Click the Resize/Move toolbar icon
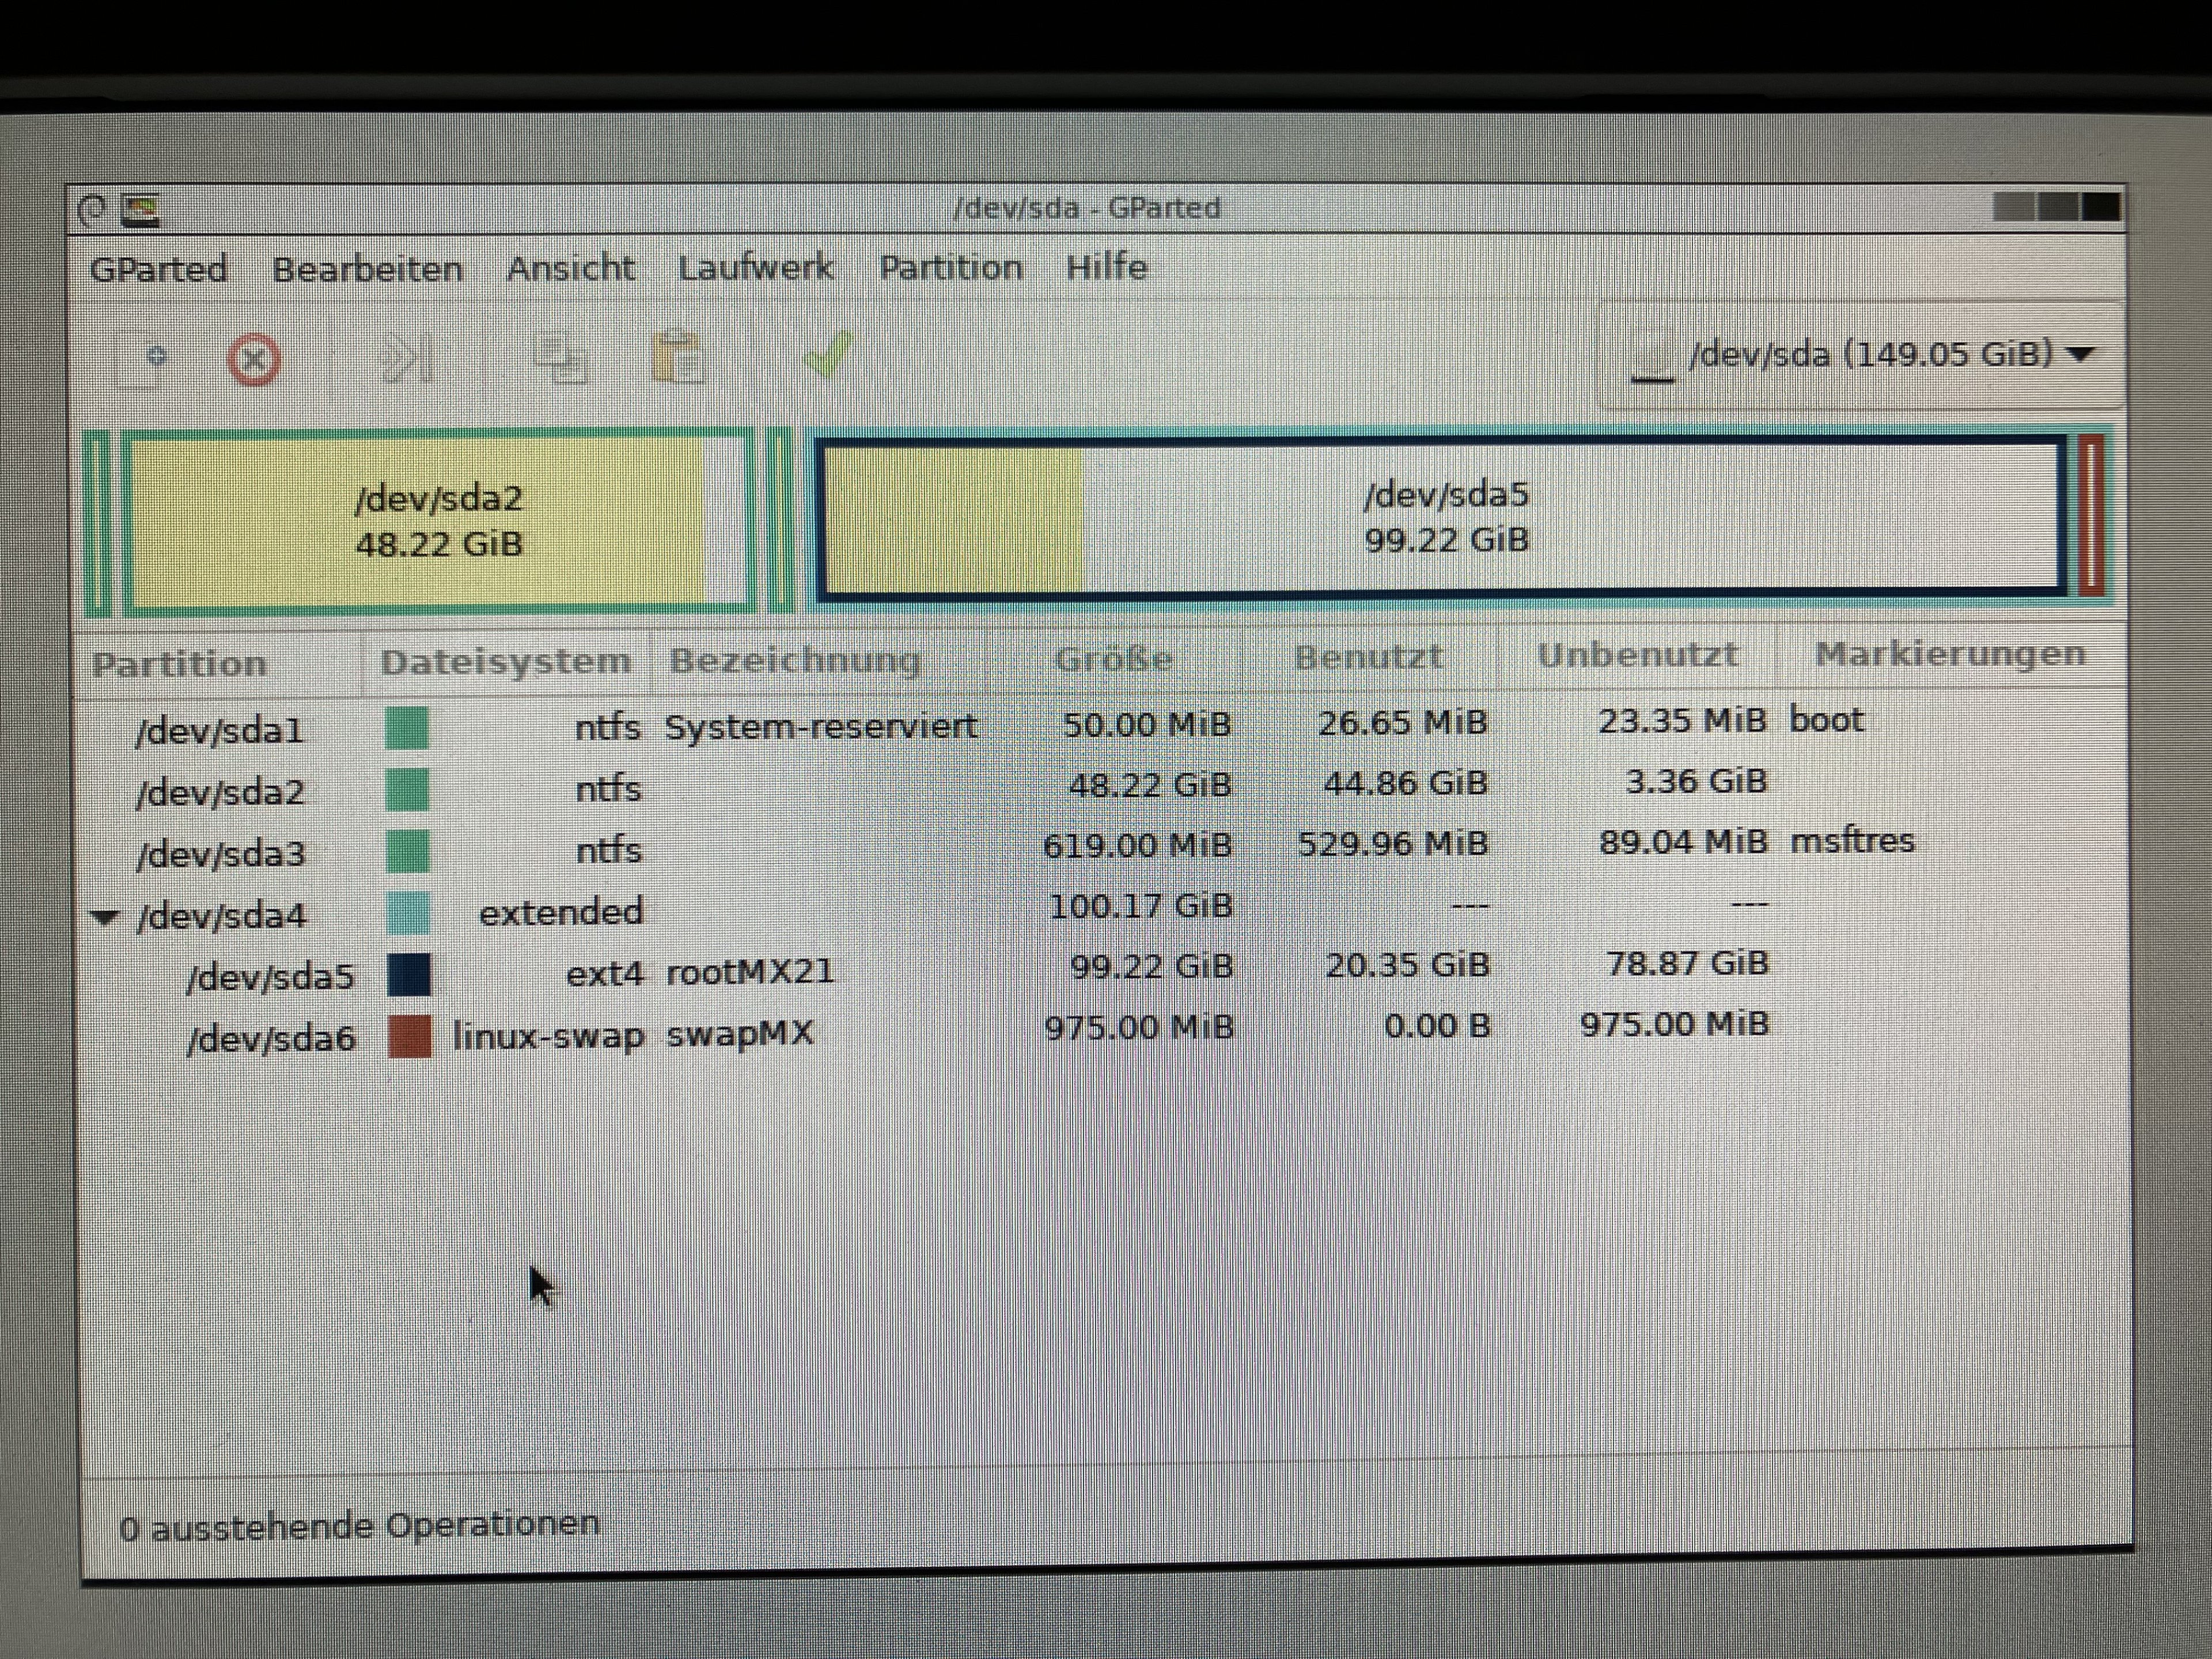The width and height of the screenshot is (2212, 1659). 408,359
